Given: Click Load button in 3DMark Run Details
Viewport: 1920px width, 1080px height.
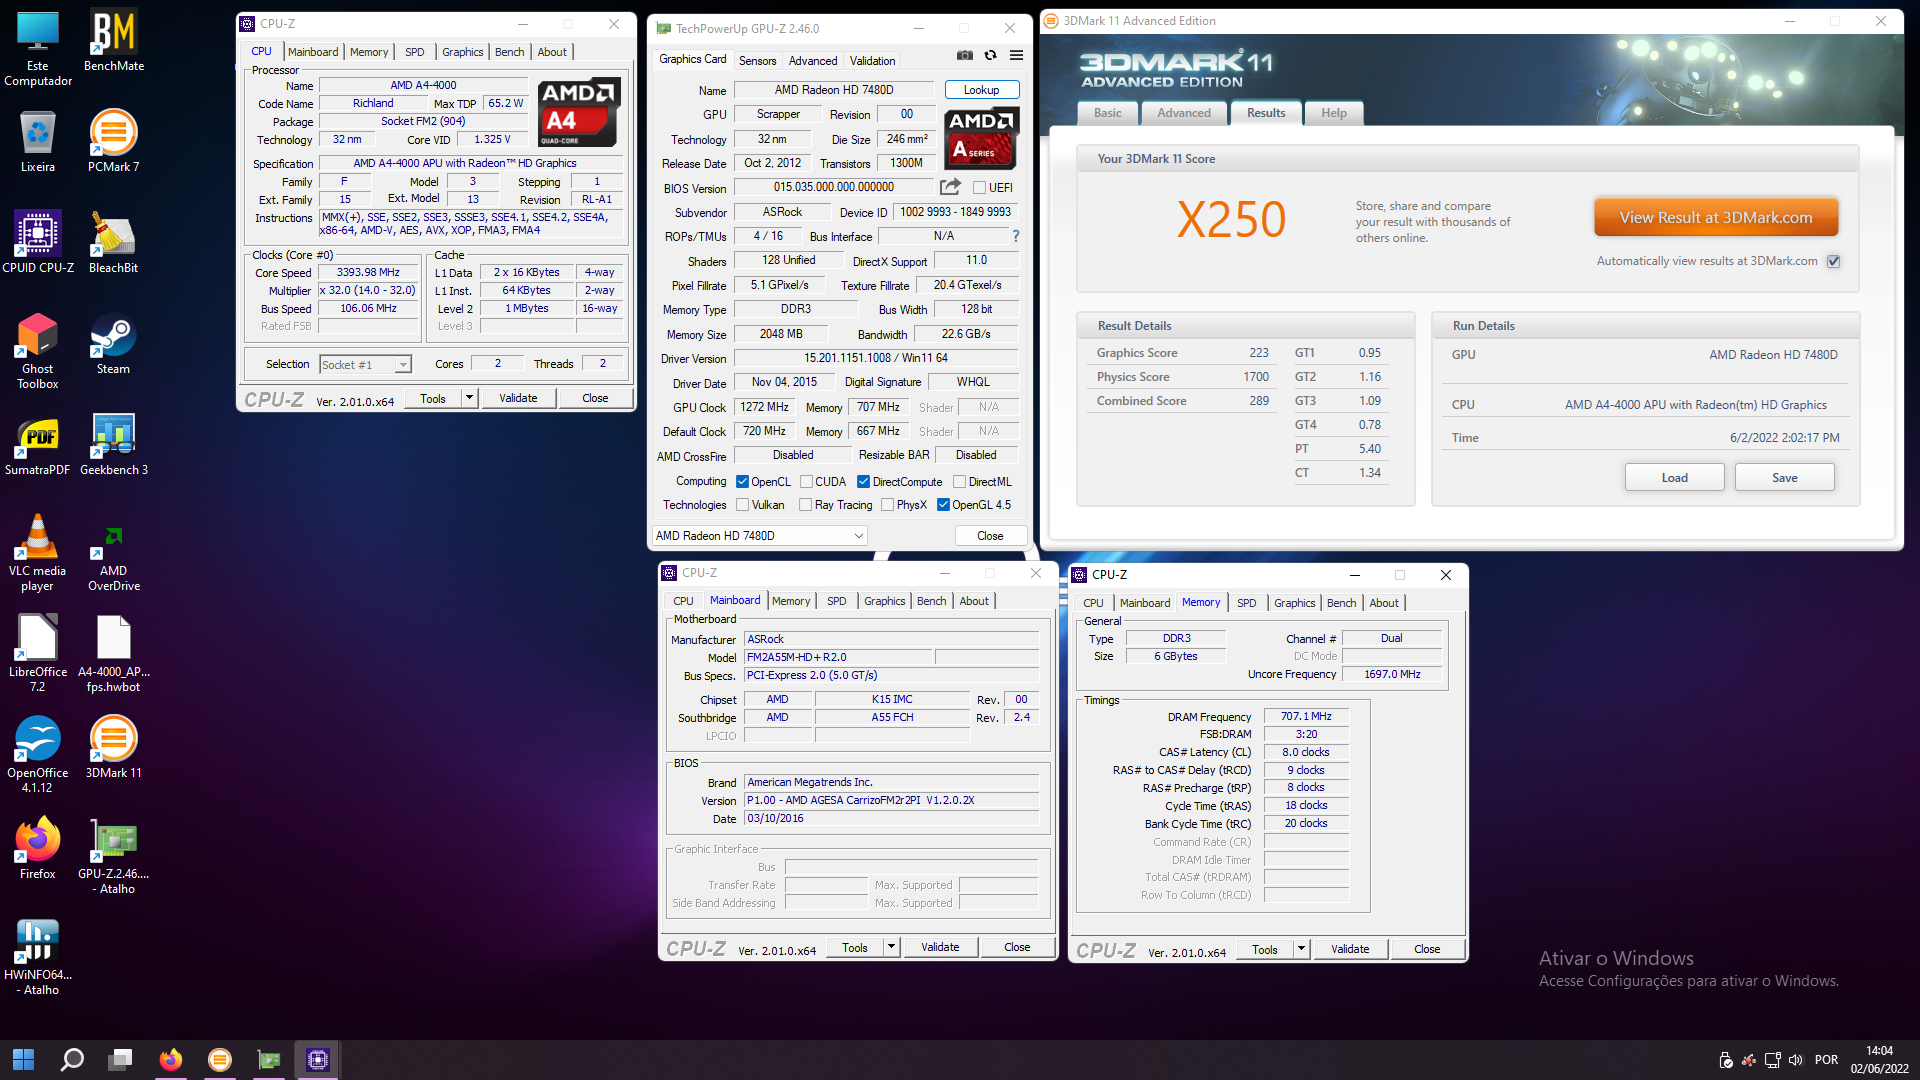Looking at the screenshot, I should [1674, 478].
